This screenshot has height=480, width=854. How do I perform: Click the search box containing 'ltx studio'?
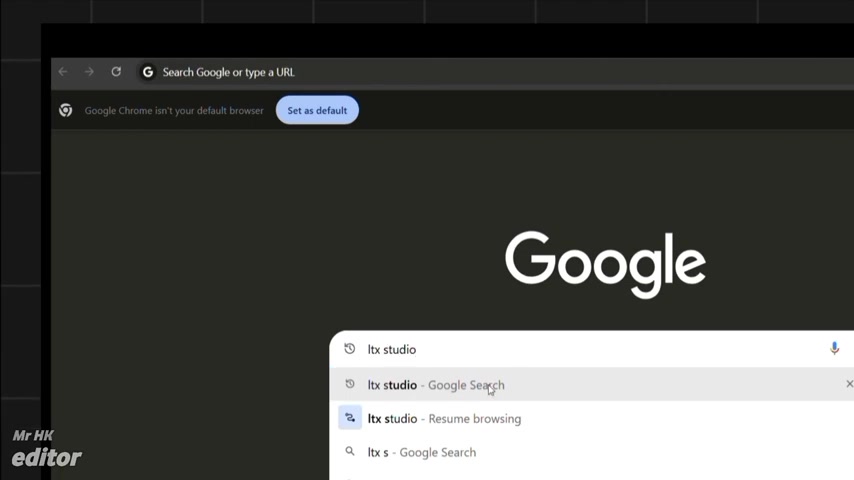[x=591, y=349]
